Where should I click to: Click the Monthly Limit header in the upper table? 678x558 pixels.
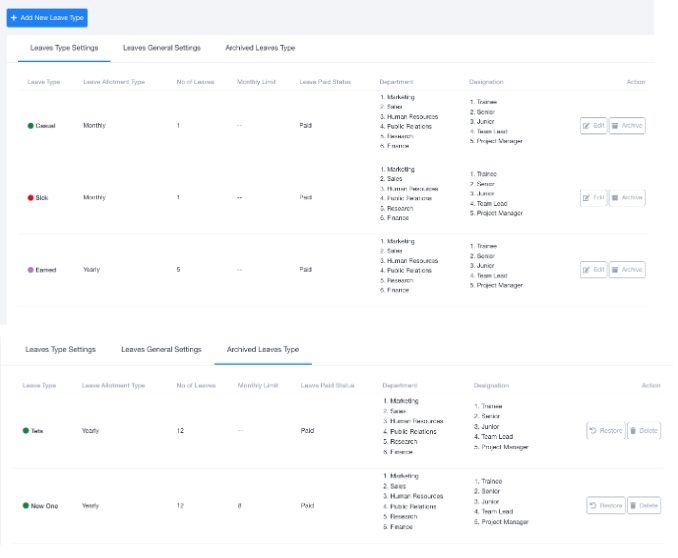point(256,82)
